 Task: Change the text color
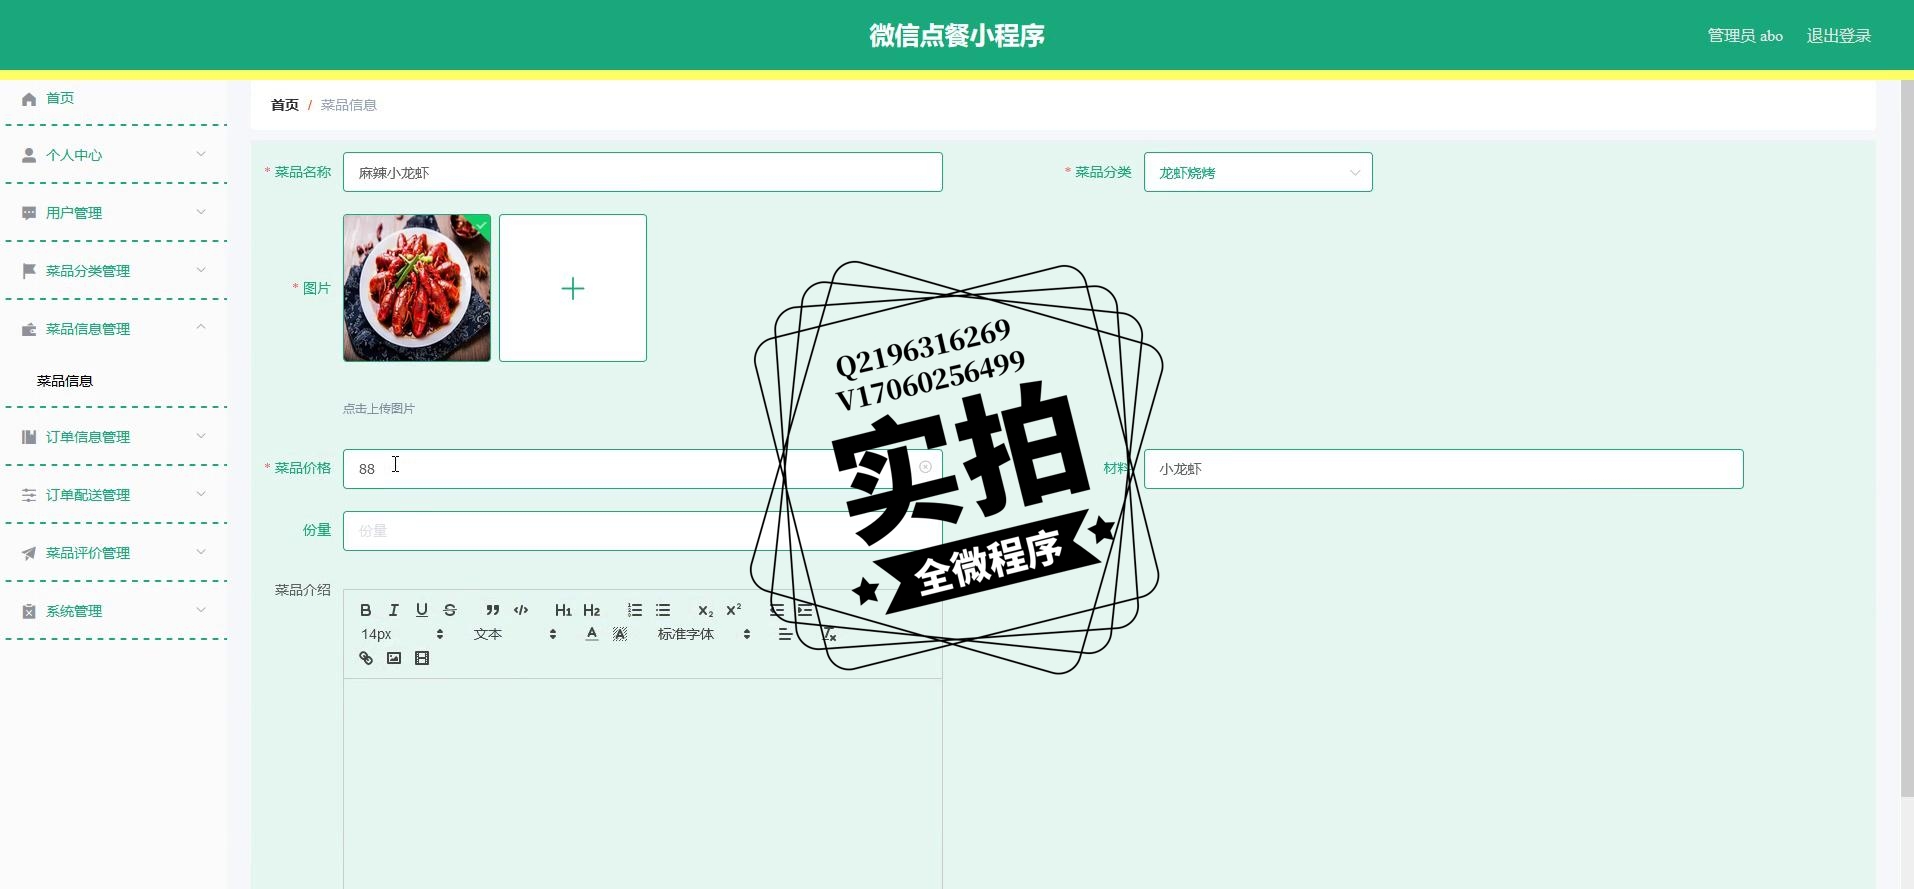click(592, 634)
